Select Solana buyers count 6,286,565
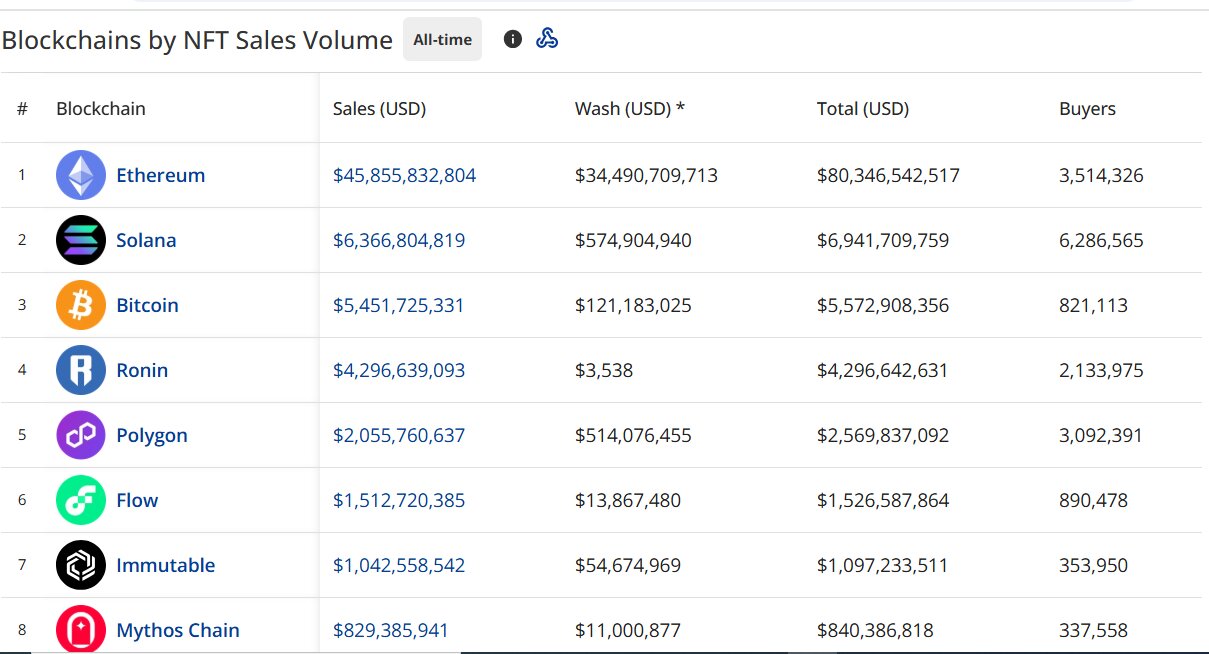1209x654 pixels. [x=1101, y=240]
